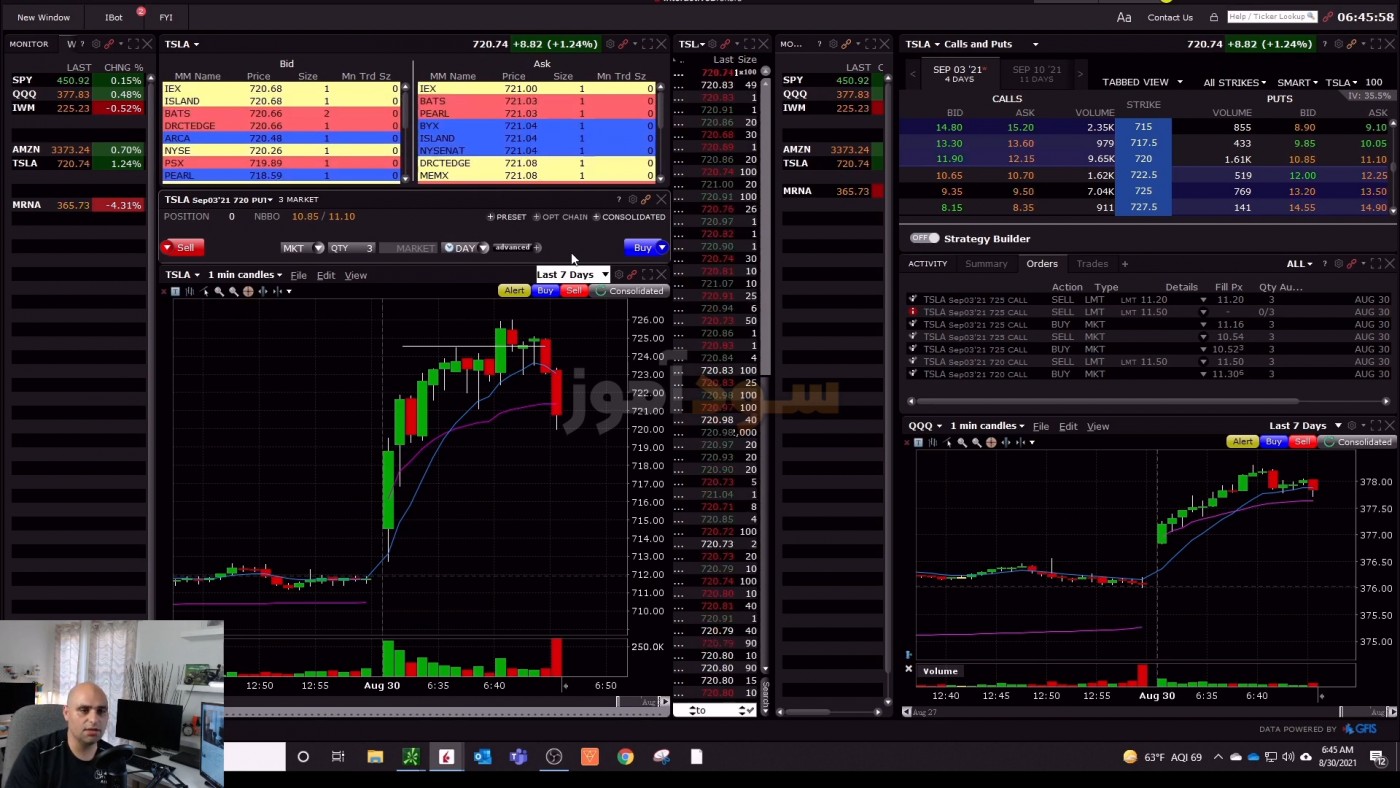Open ALL filter dropdown in Activity panel
Image resolution: width=1400 pixels, height=788 pixels.
(1299, 264)
